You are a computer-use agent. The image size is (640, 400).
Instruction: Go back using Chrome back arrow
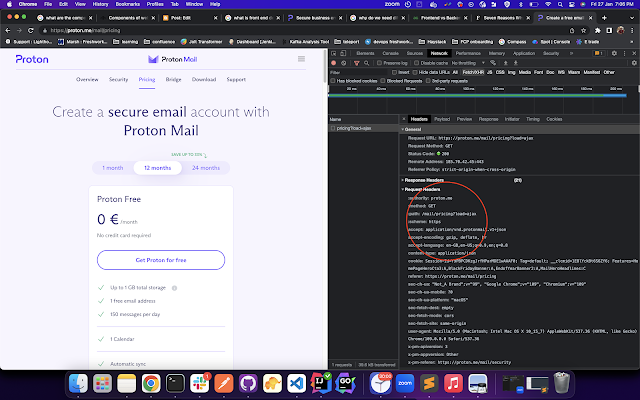7,30
